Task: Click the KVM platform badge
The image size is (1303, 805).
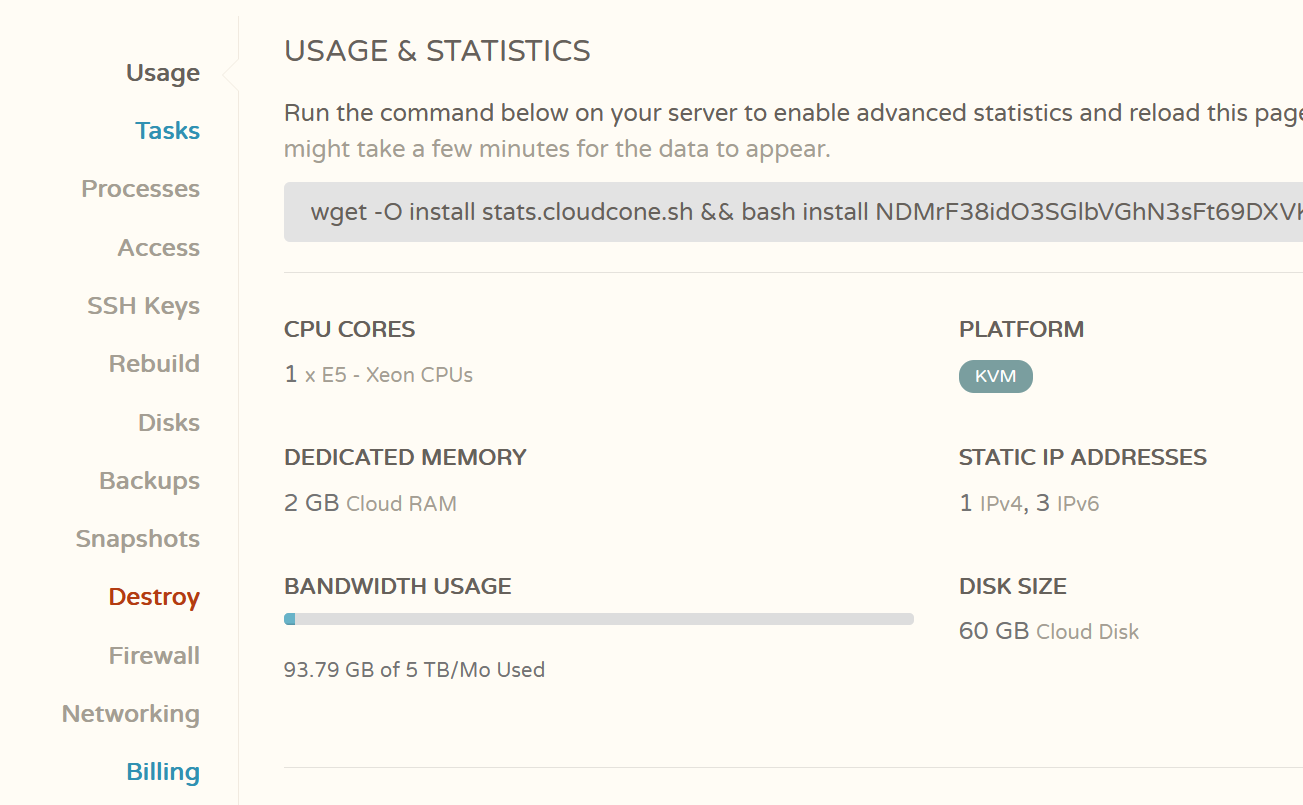Action: 995,377
